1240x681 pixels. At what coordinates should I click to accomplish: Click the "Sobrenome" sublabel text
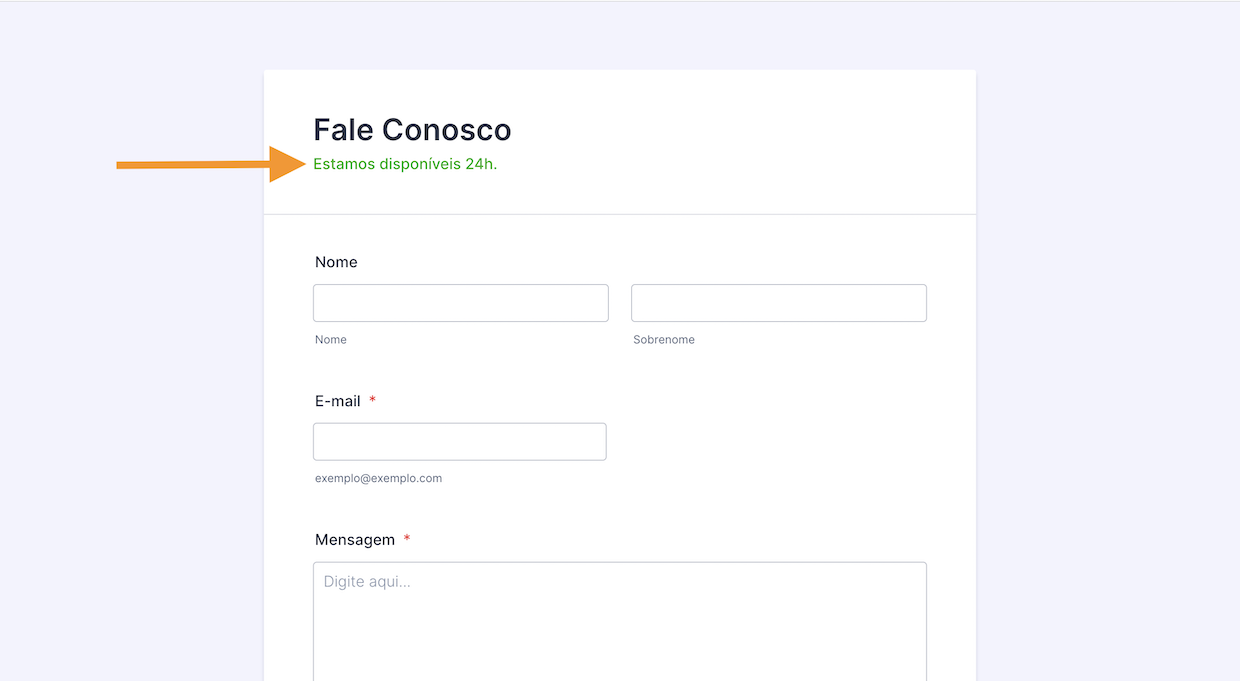[x=664, y=340]
